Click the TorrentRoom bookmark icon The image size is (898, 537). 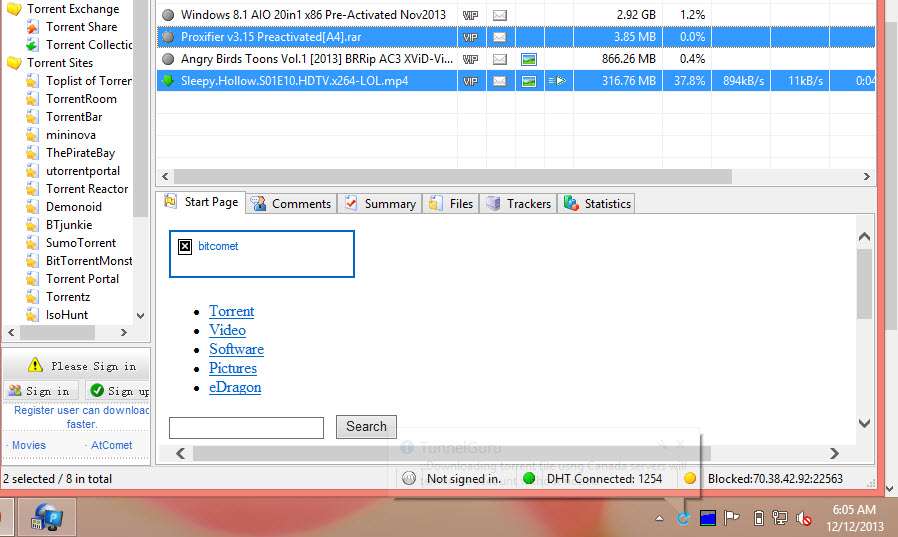coord(33,98)
